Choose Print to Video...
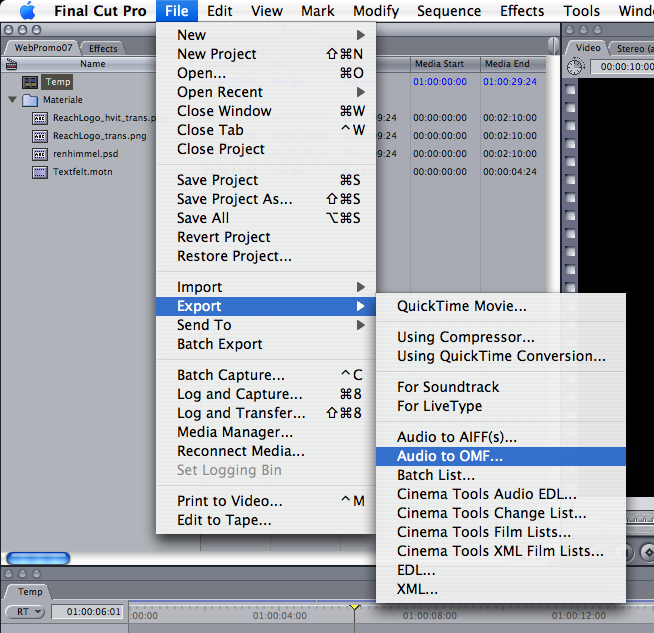654x633 pixels. tap(266, 501)
